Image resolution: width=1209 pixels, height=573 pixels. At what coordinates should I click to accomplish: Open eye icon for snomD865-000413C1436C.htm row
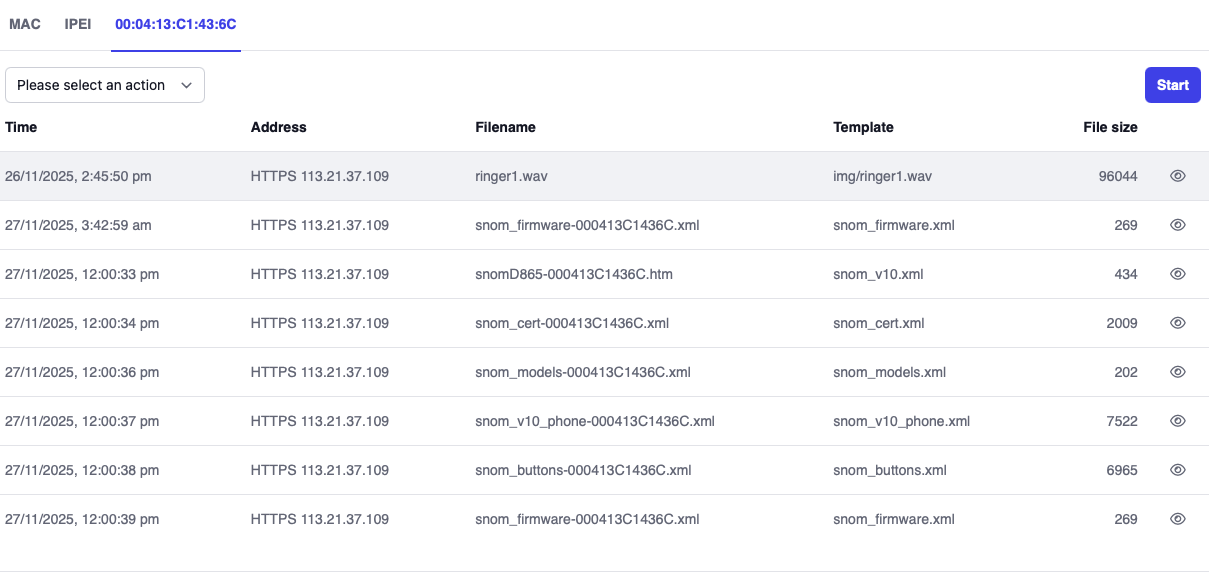tap(1177, 274)
